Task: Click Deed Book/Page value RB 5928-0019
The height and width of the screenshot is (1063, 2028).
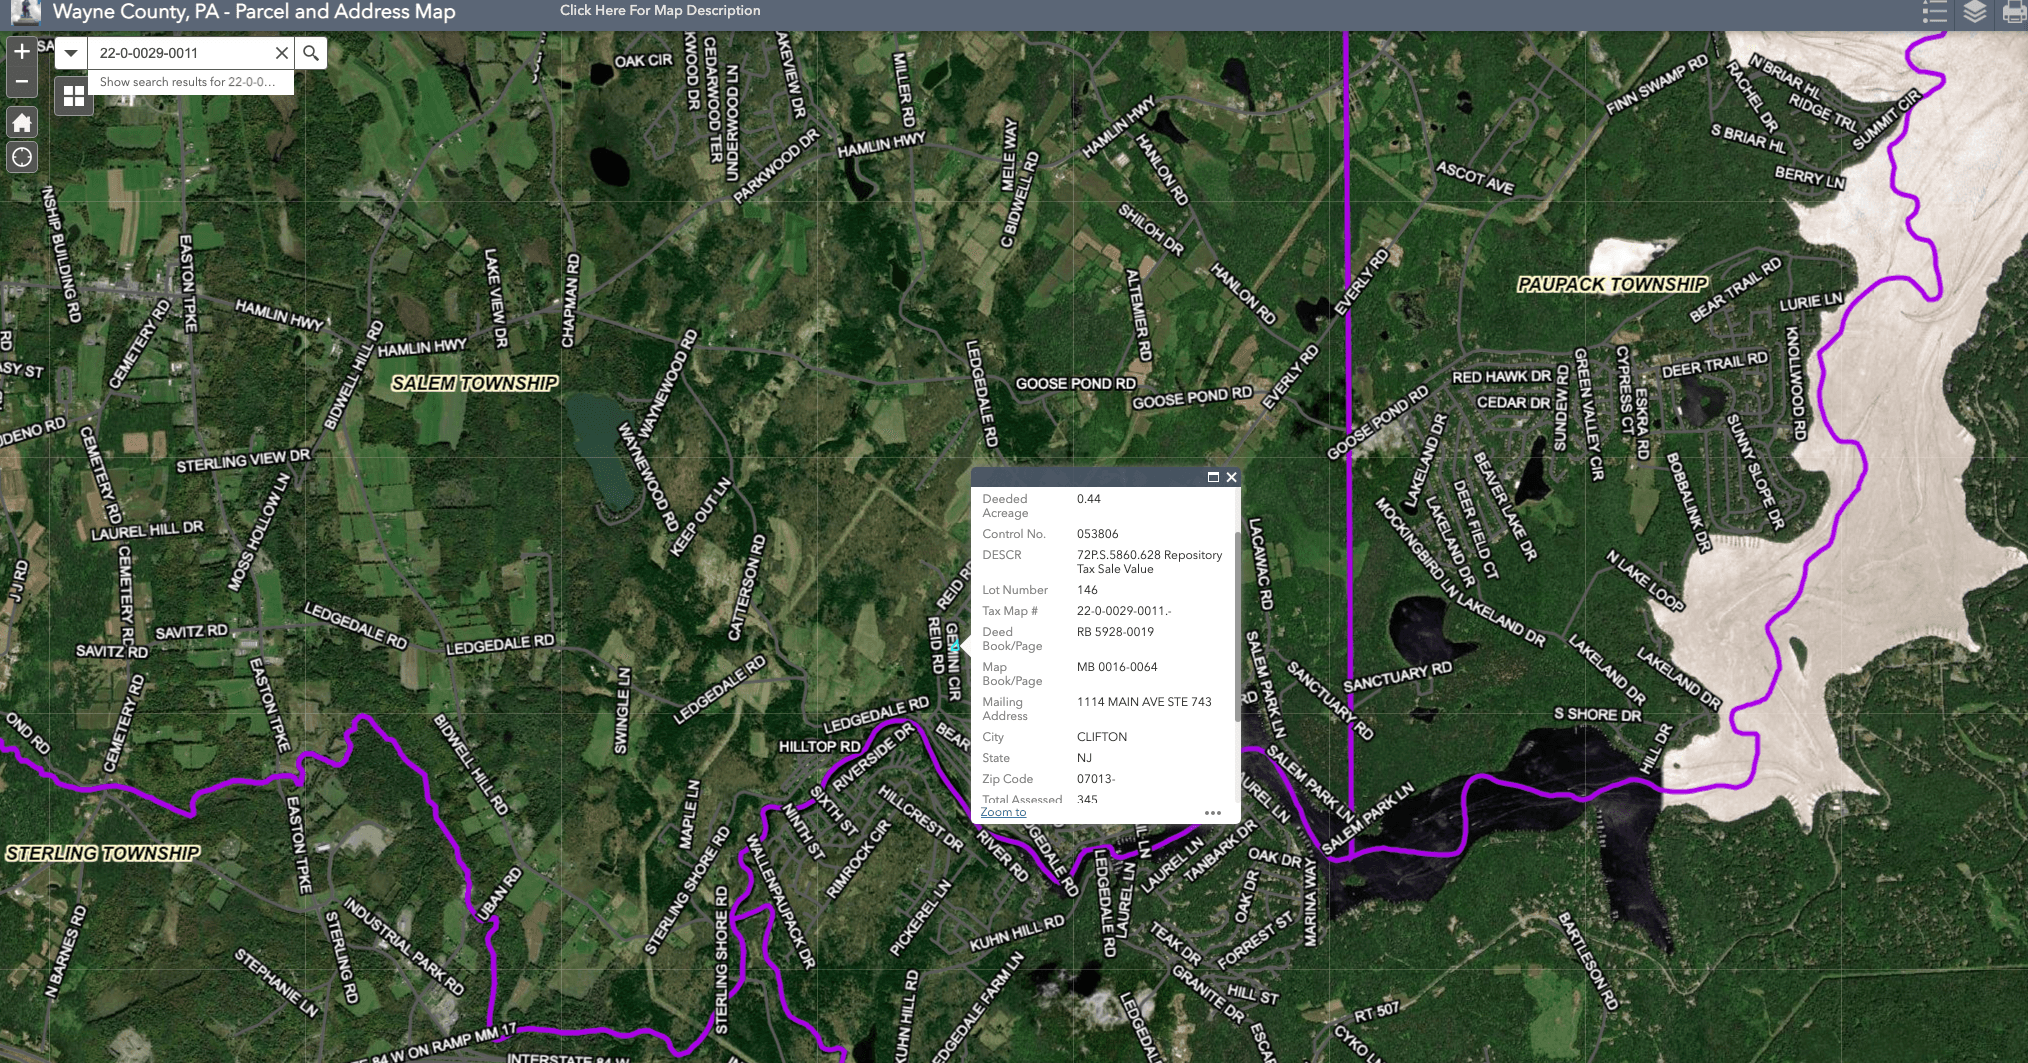Action: click(1115, 632)
